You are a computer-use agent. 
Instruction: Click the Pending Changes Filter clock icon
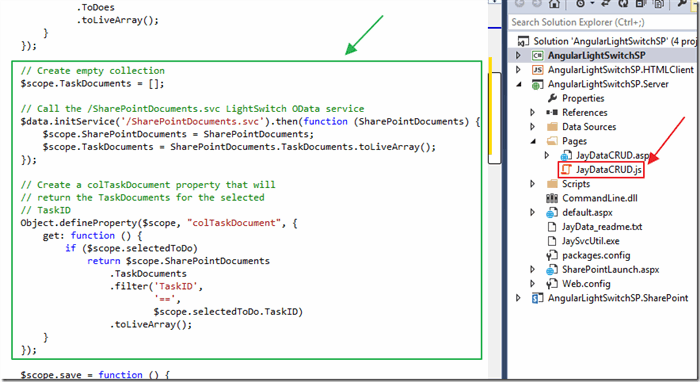point(580,4)
